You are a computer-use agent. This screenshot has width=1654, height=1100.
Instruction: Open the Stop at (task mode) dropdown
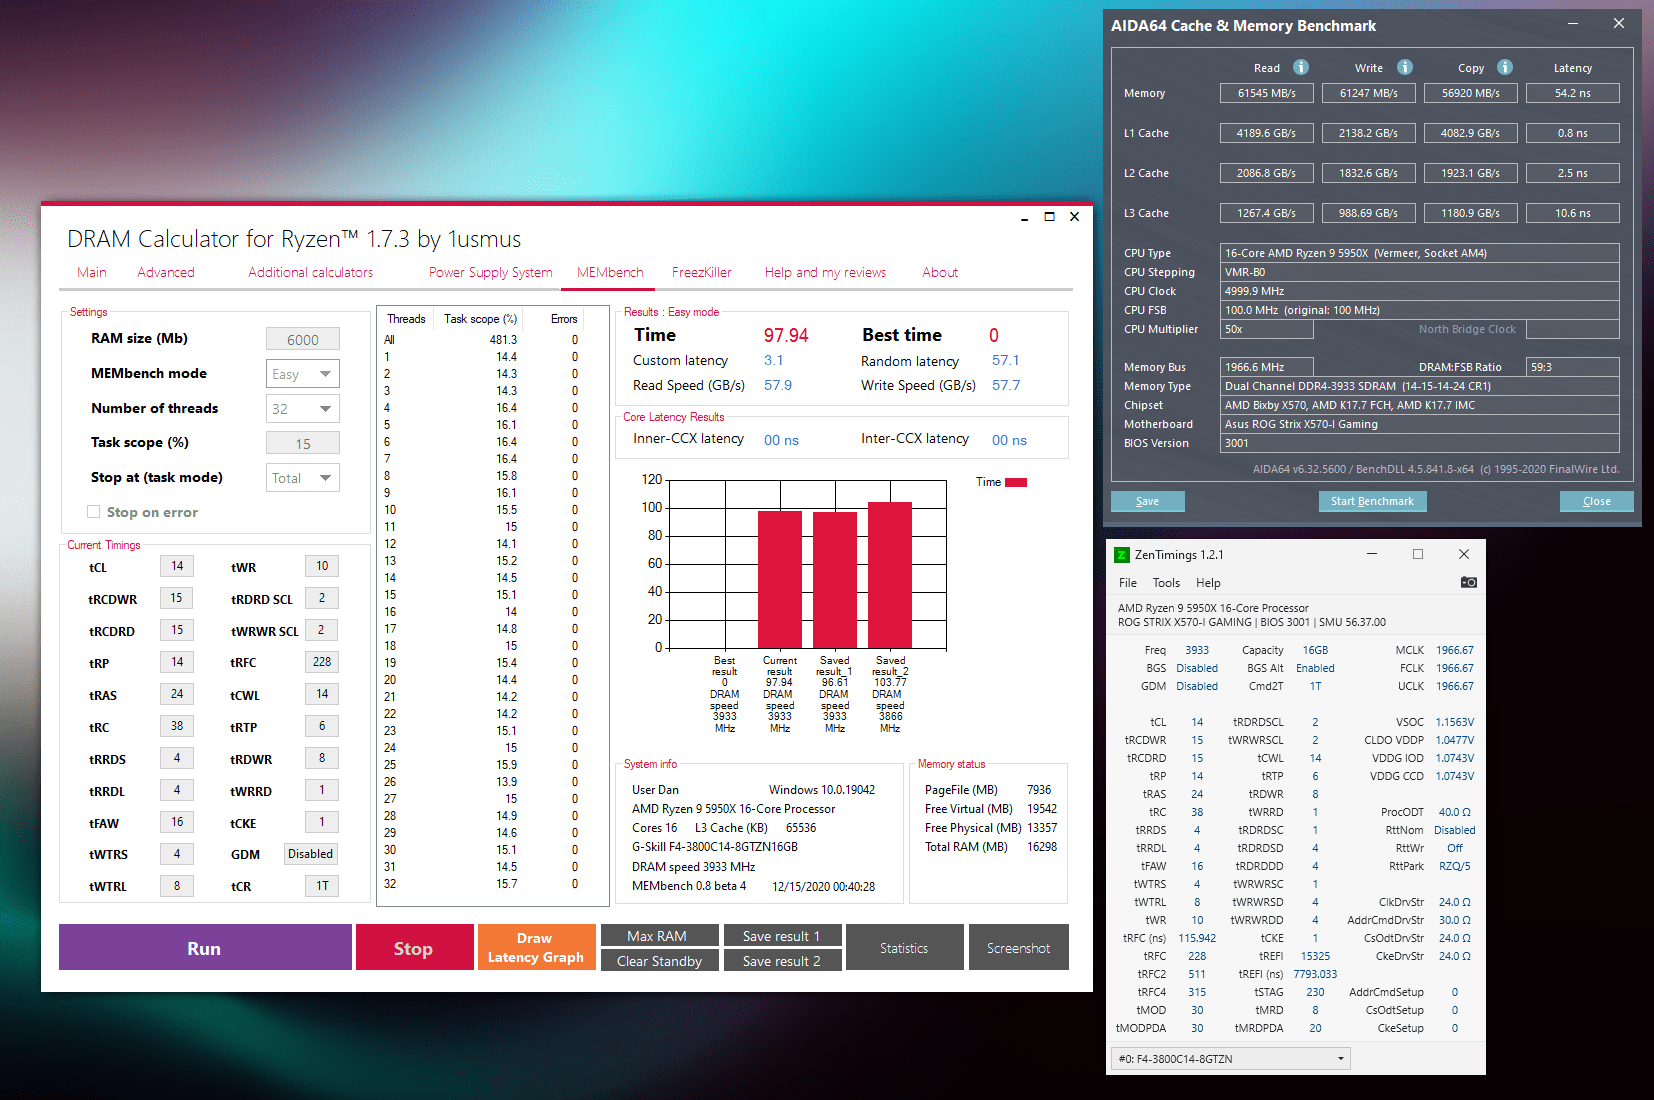(x=303, y=478)
